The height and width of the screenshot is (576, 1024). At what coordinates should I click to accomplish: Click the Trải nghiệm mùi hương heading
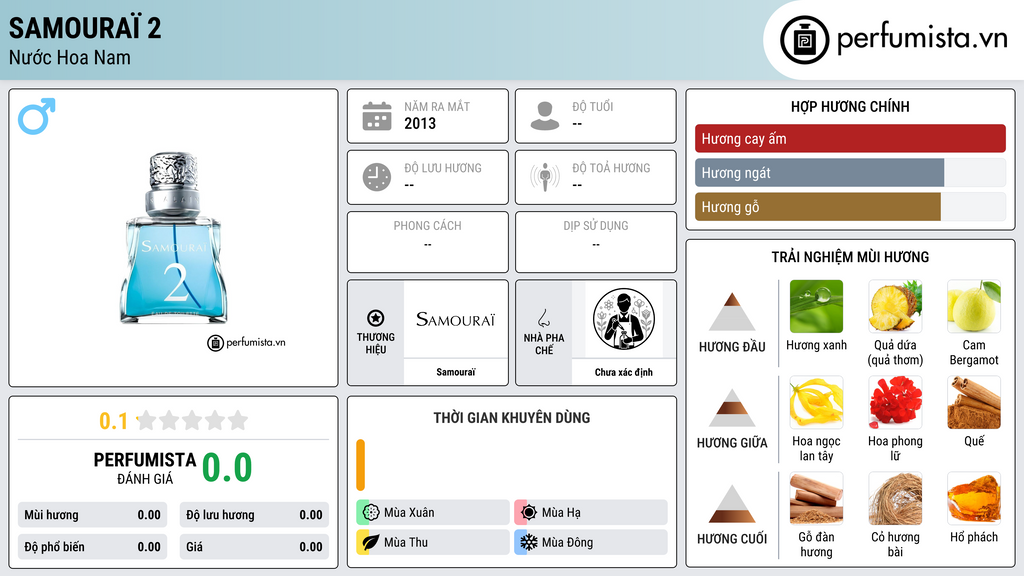tap(850, 257)
